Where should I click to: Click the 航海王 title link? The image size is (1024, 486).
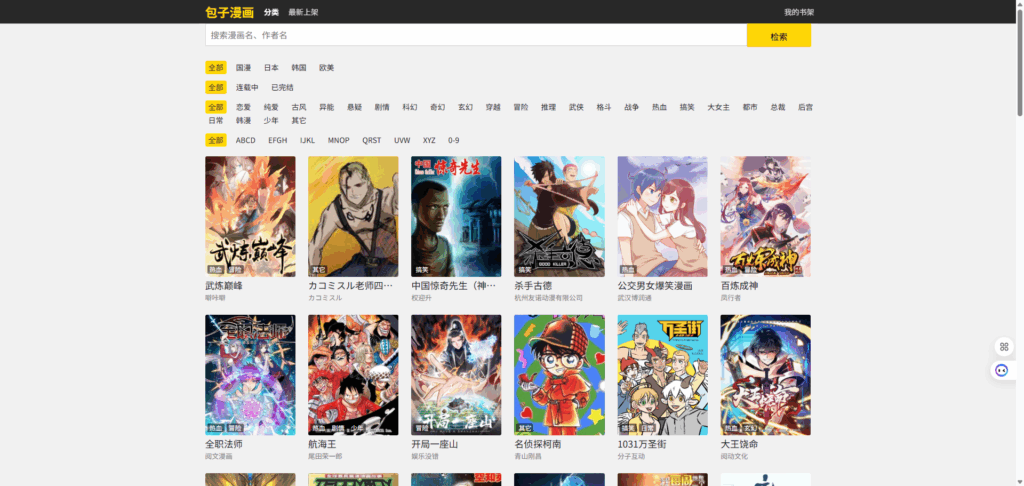pos(322,444)
